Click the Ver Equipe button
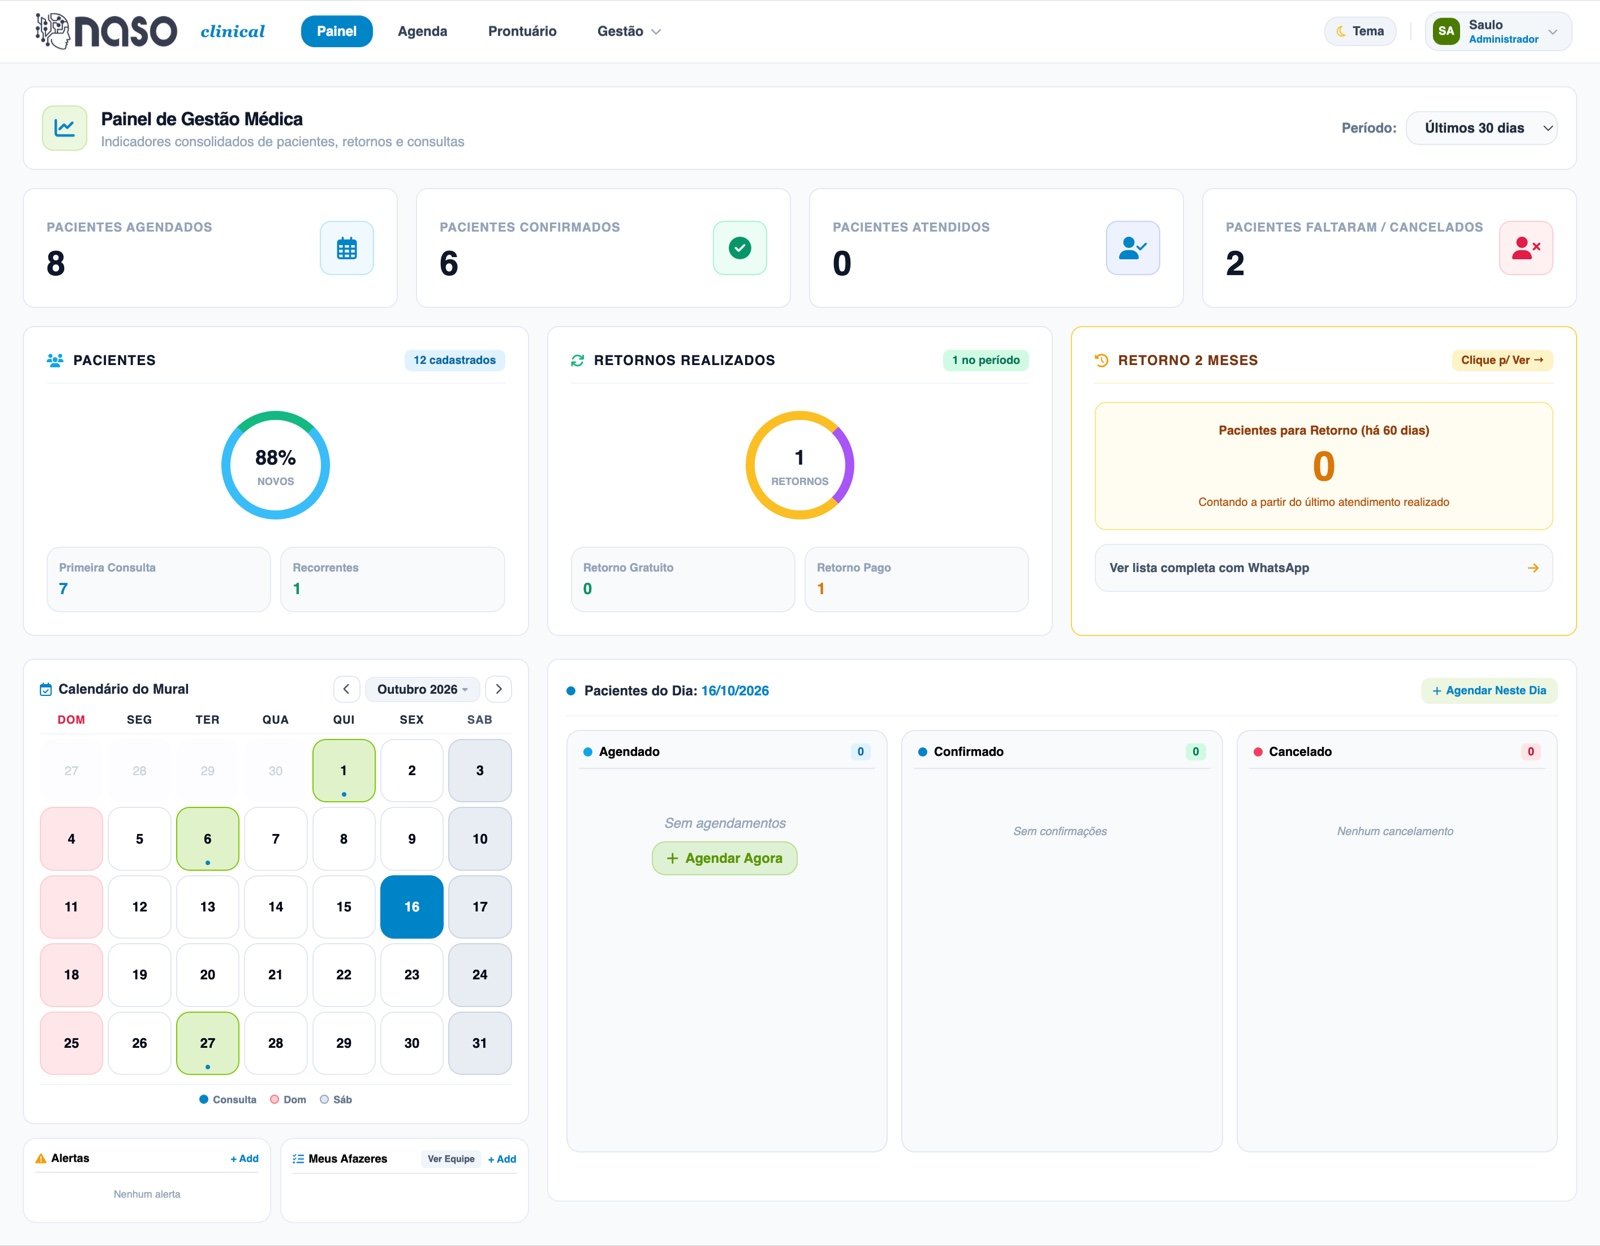Viewport: 1600px width, 1246px height. point(451,1159)
